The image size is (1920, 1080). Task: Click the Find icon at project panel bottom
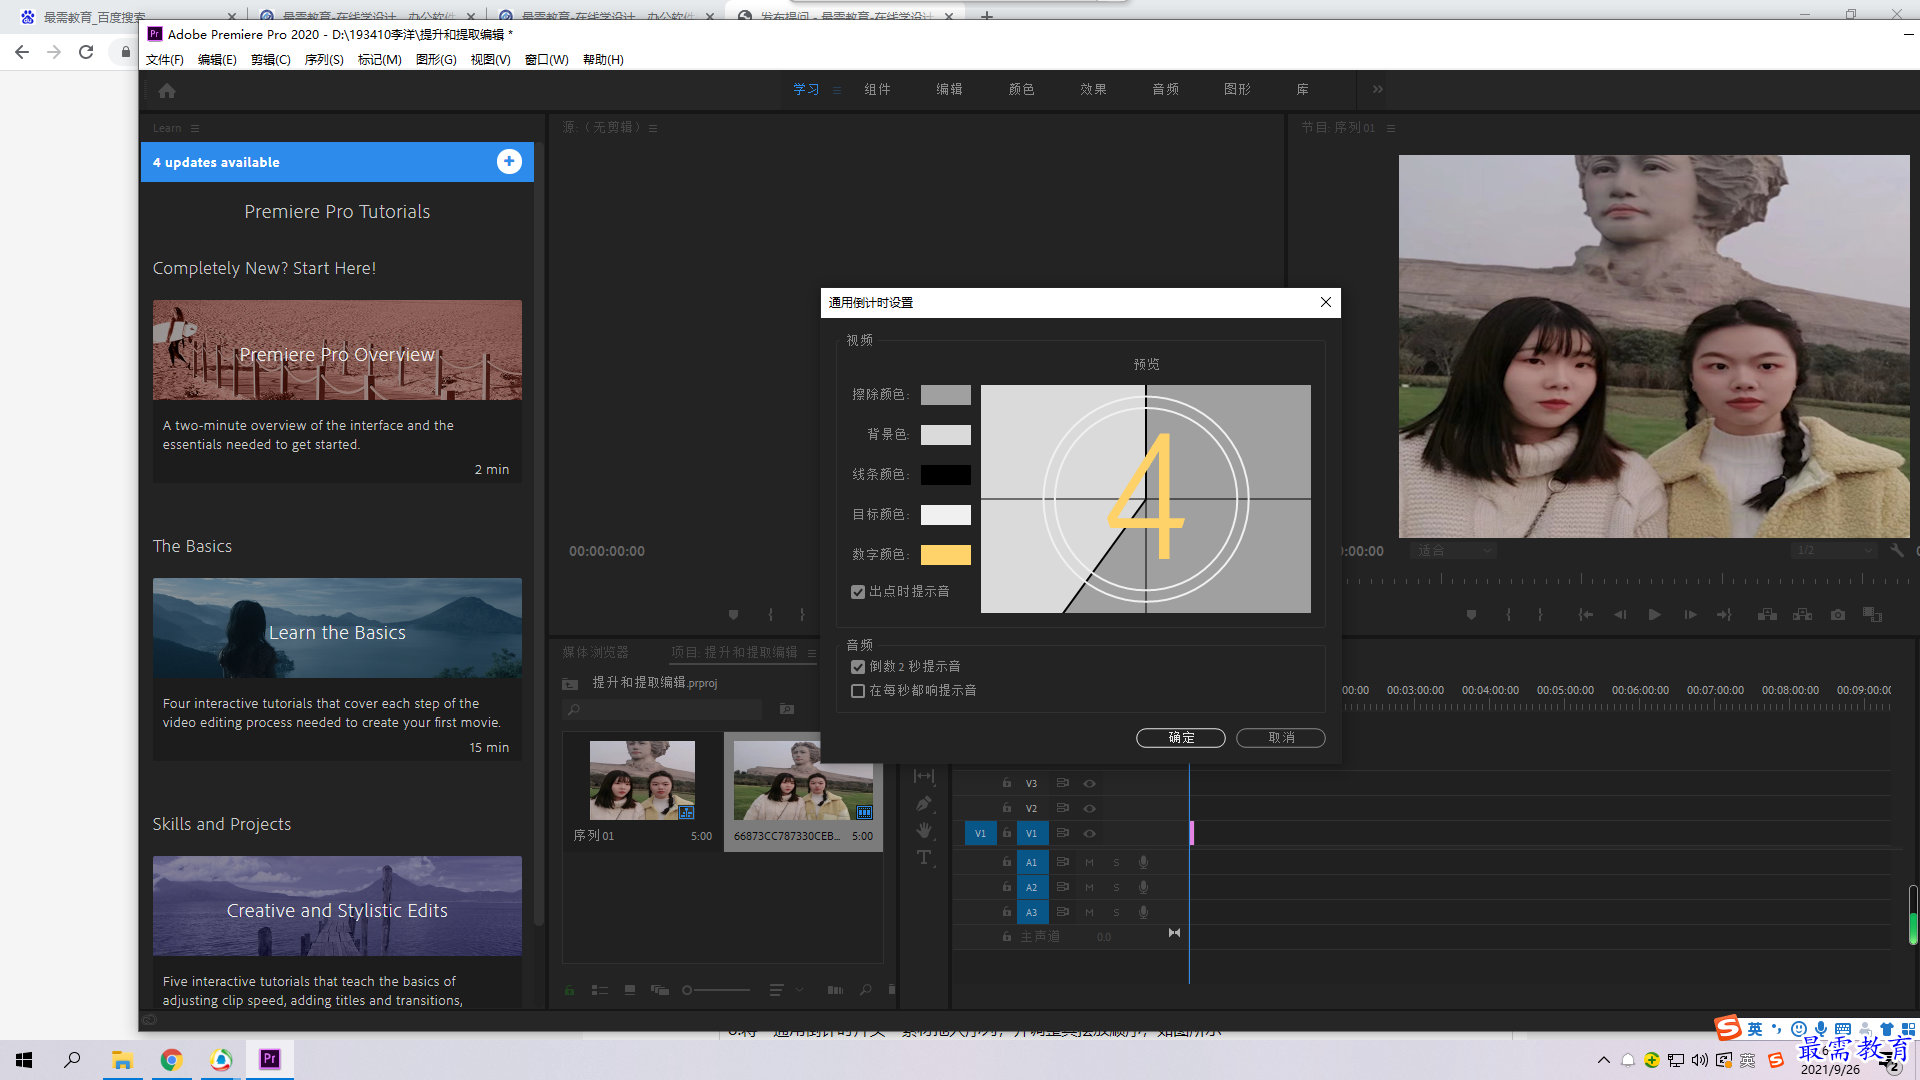click(866, 990)
